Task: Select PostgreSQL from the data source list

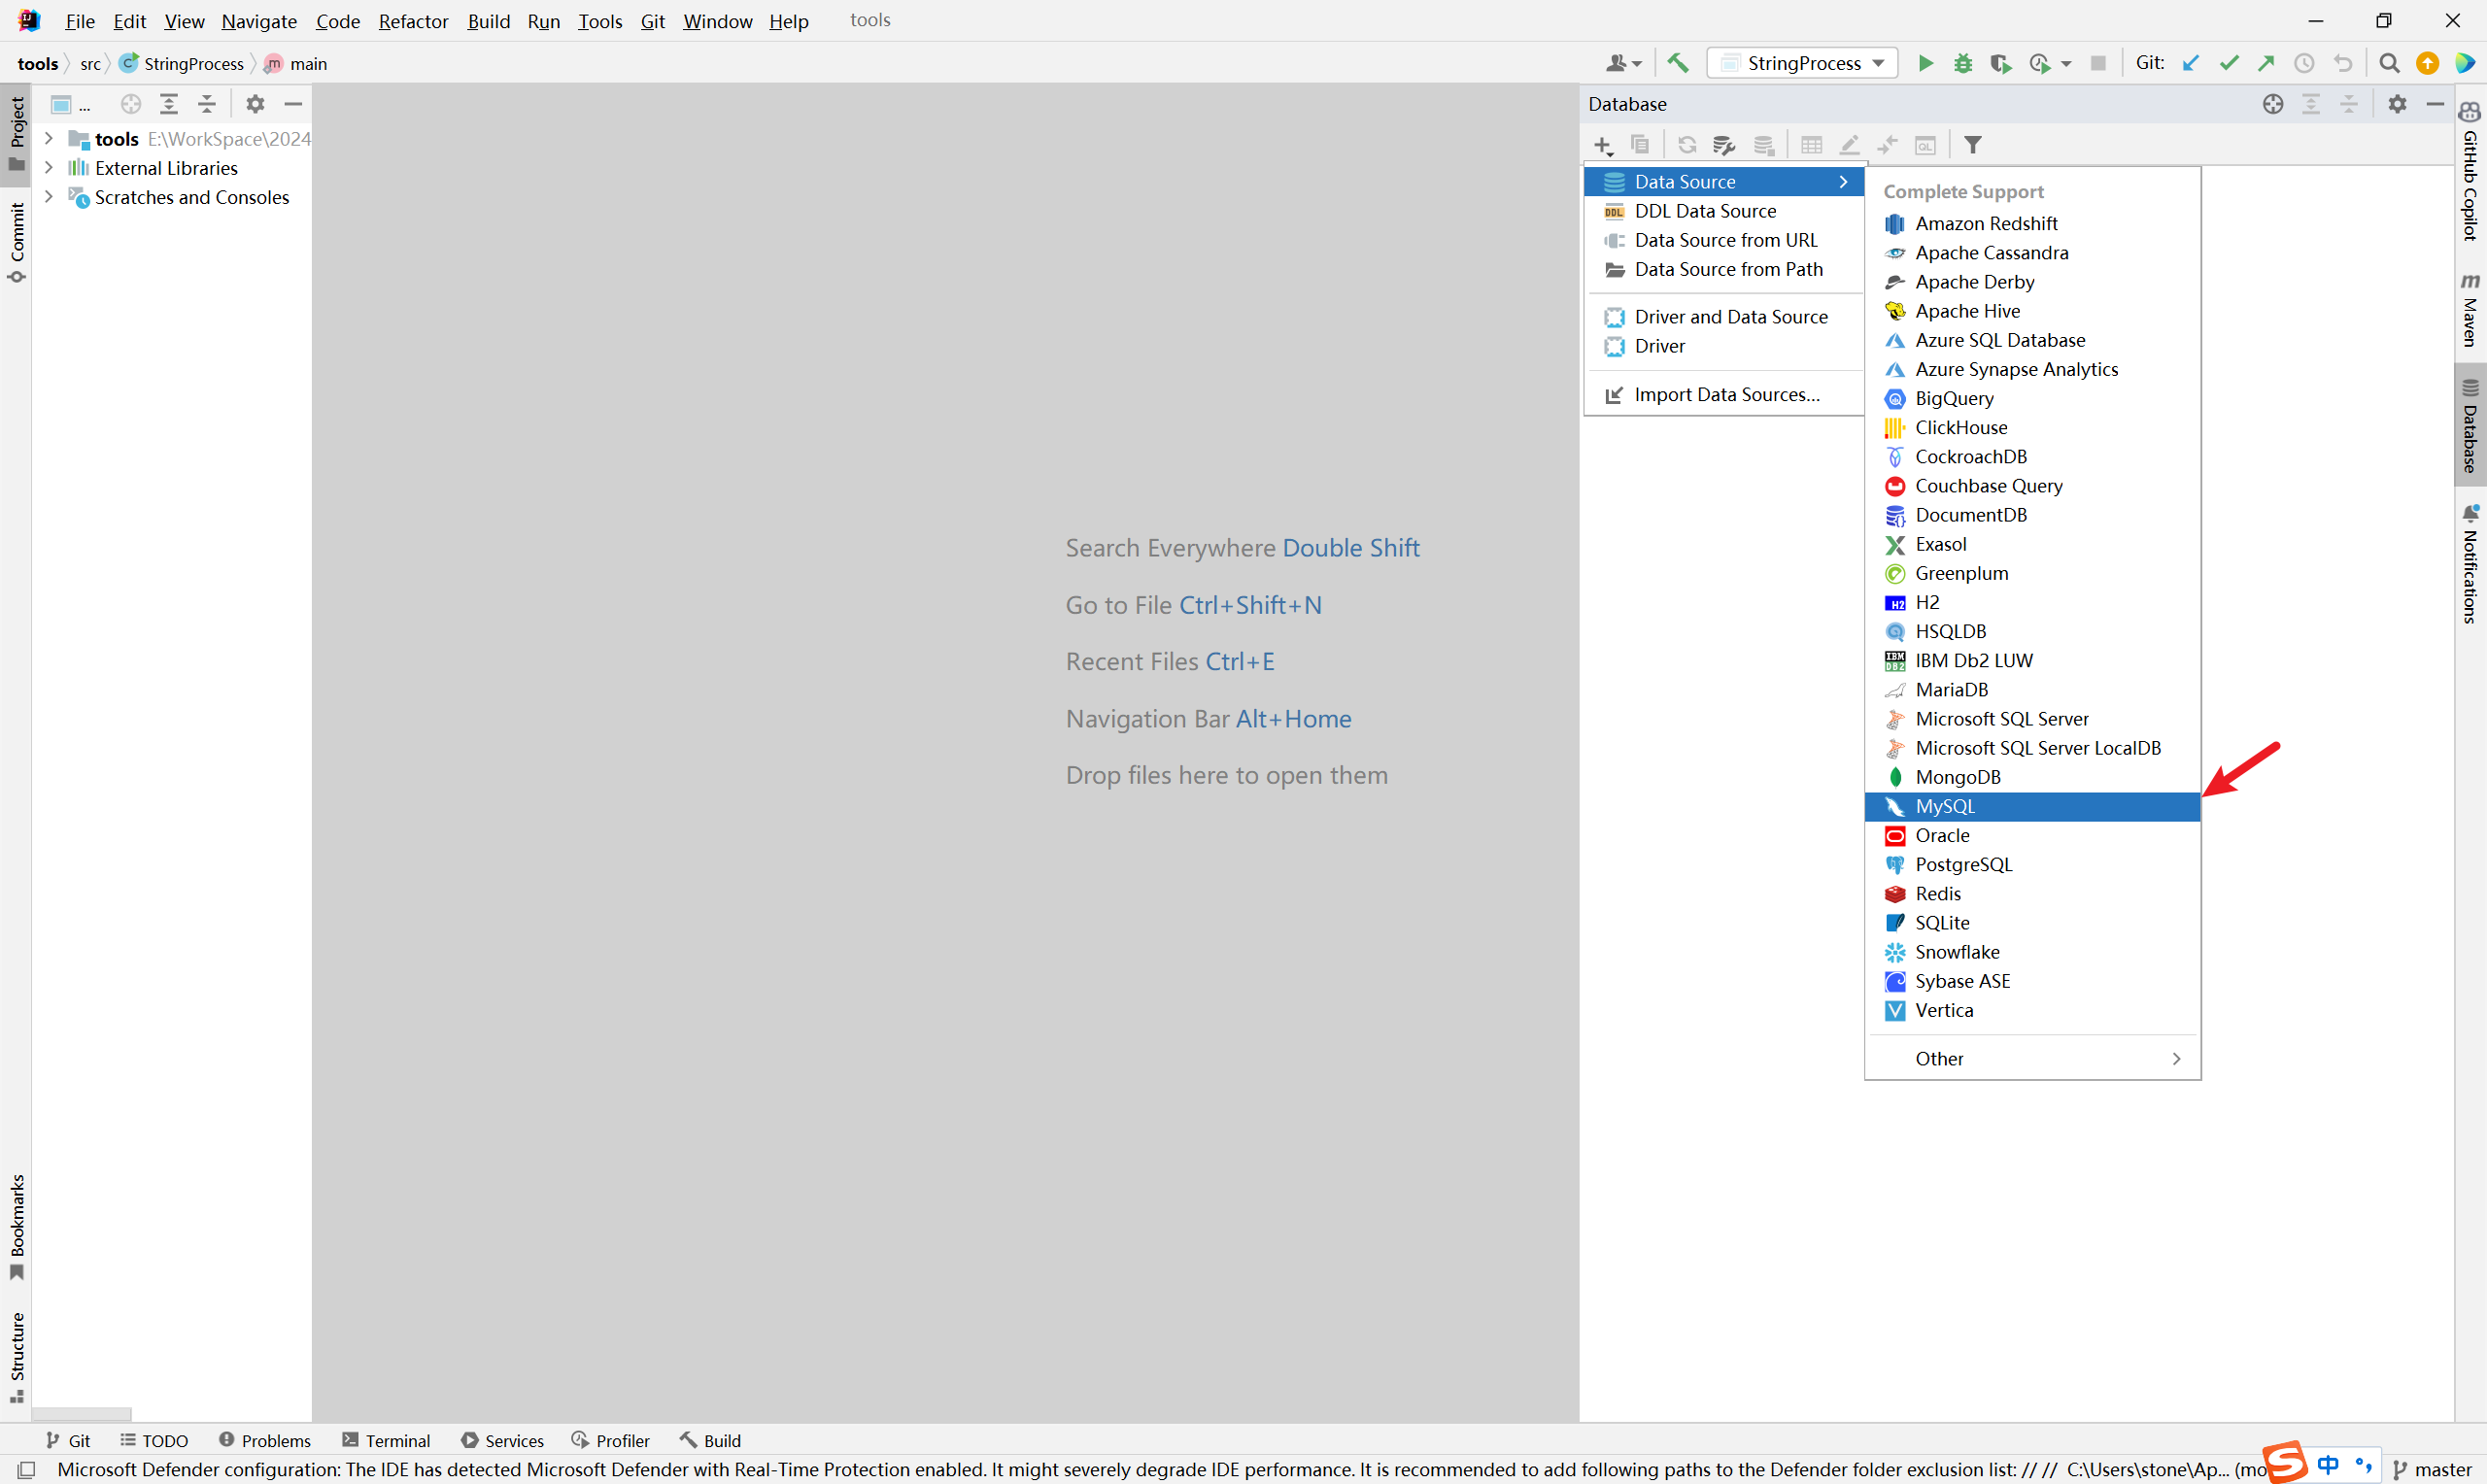Action: pos(2032,865)
